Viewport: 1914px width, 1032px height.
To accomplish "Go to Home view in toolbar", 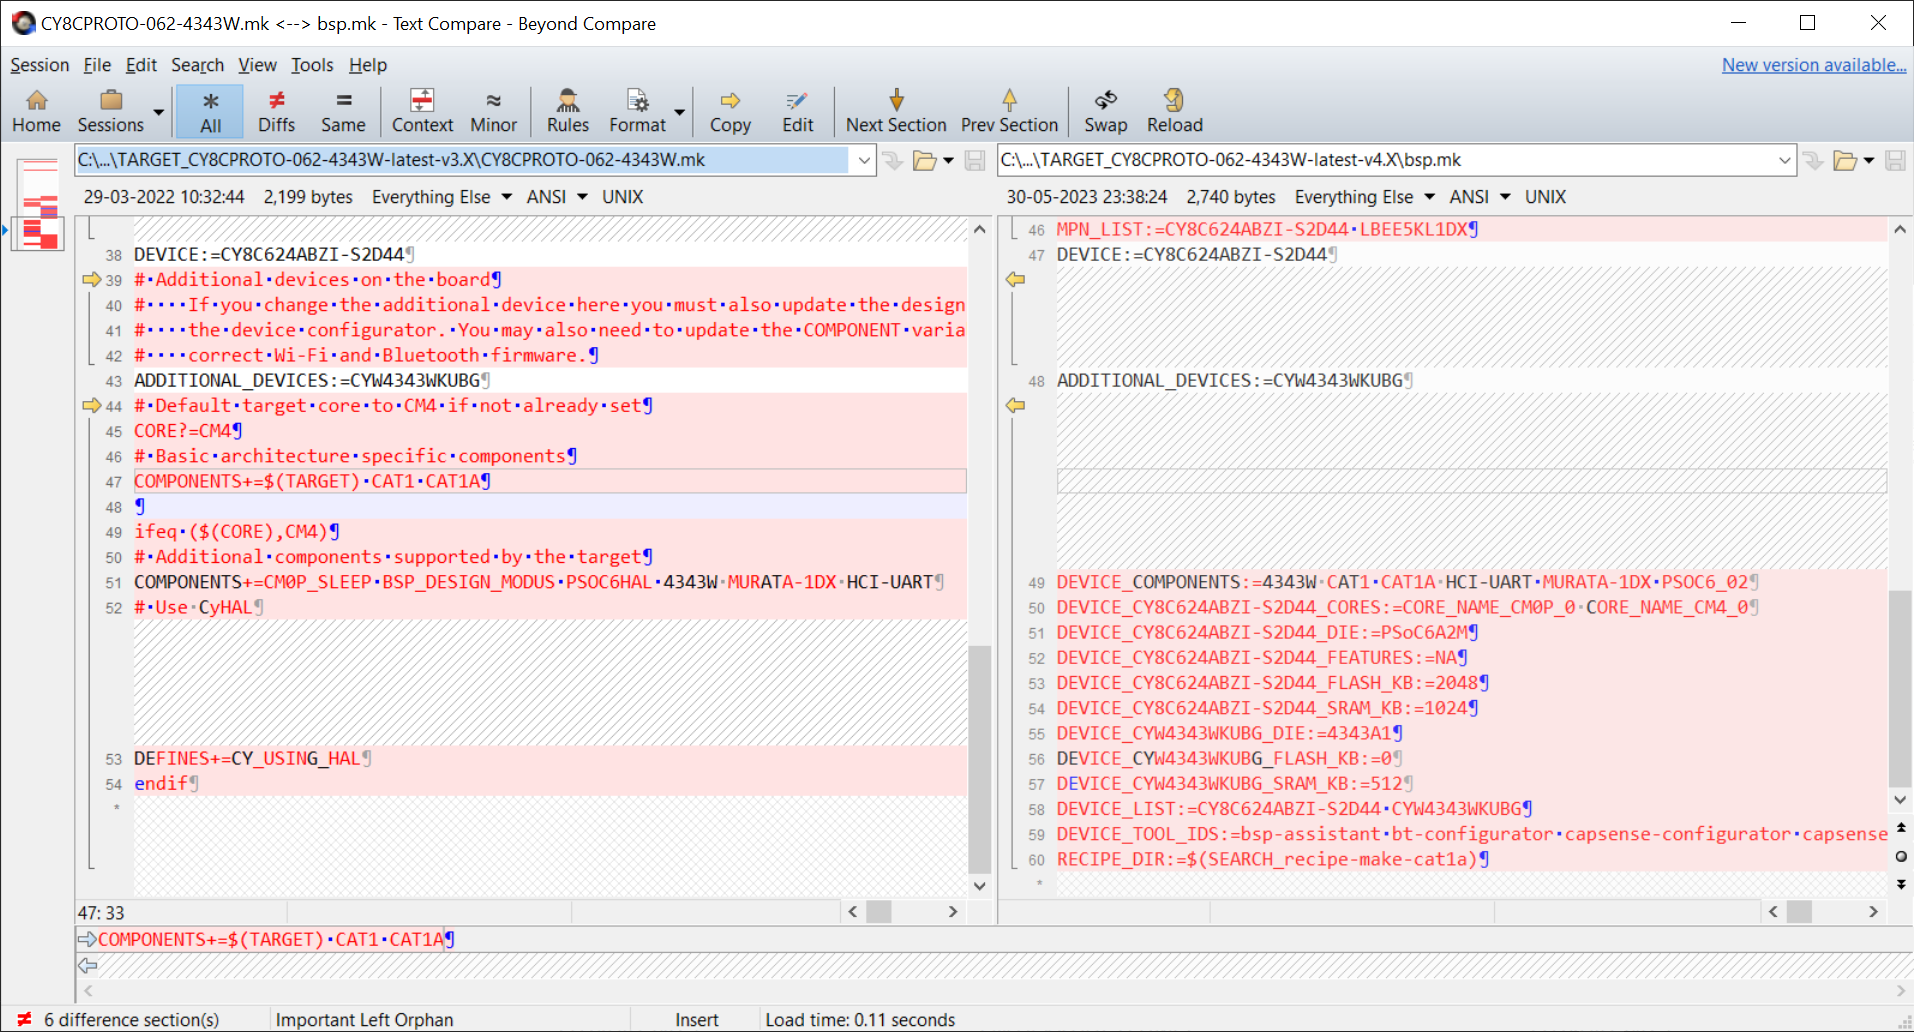I will coord(36,111).
